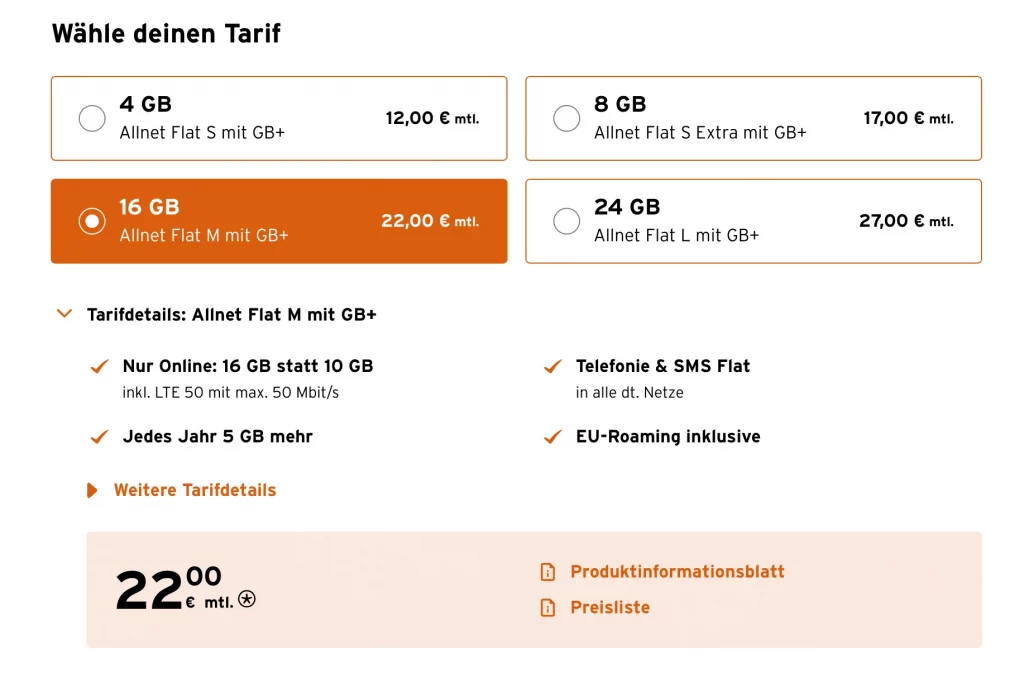
Task: Select the 8 GB Allnet Flat S Extra radio
Action: coord(566,118)
